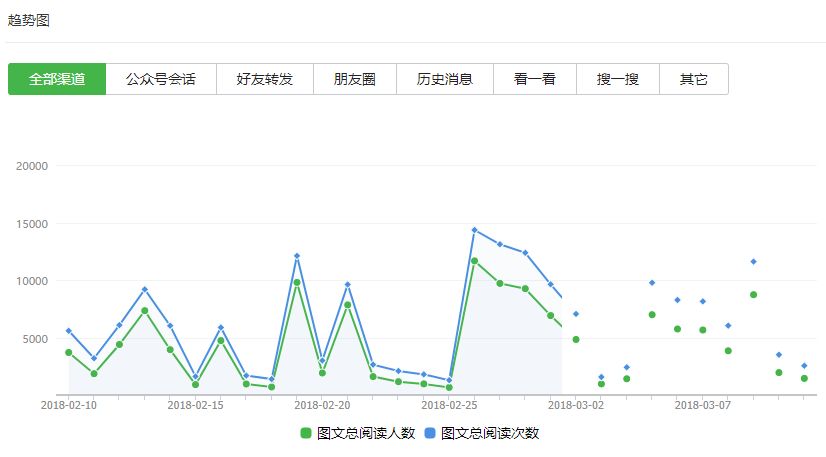Switch to the 朋友圈 tab
The height and width of the screenshot is (457, 826).
coord(355,79)
